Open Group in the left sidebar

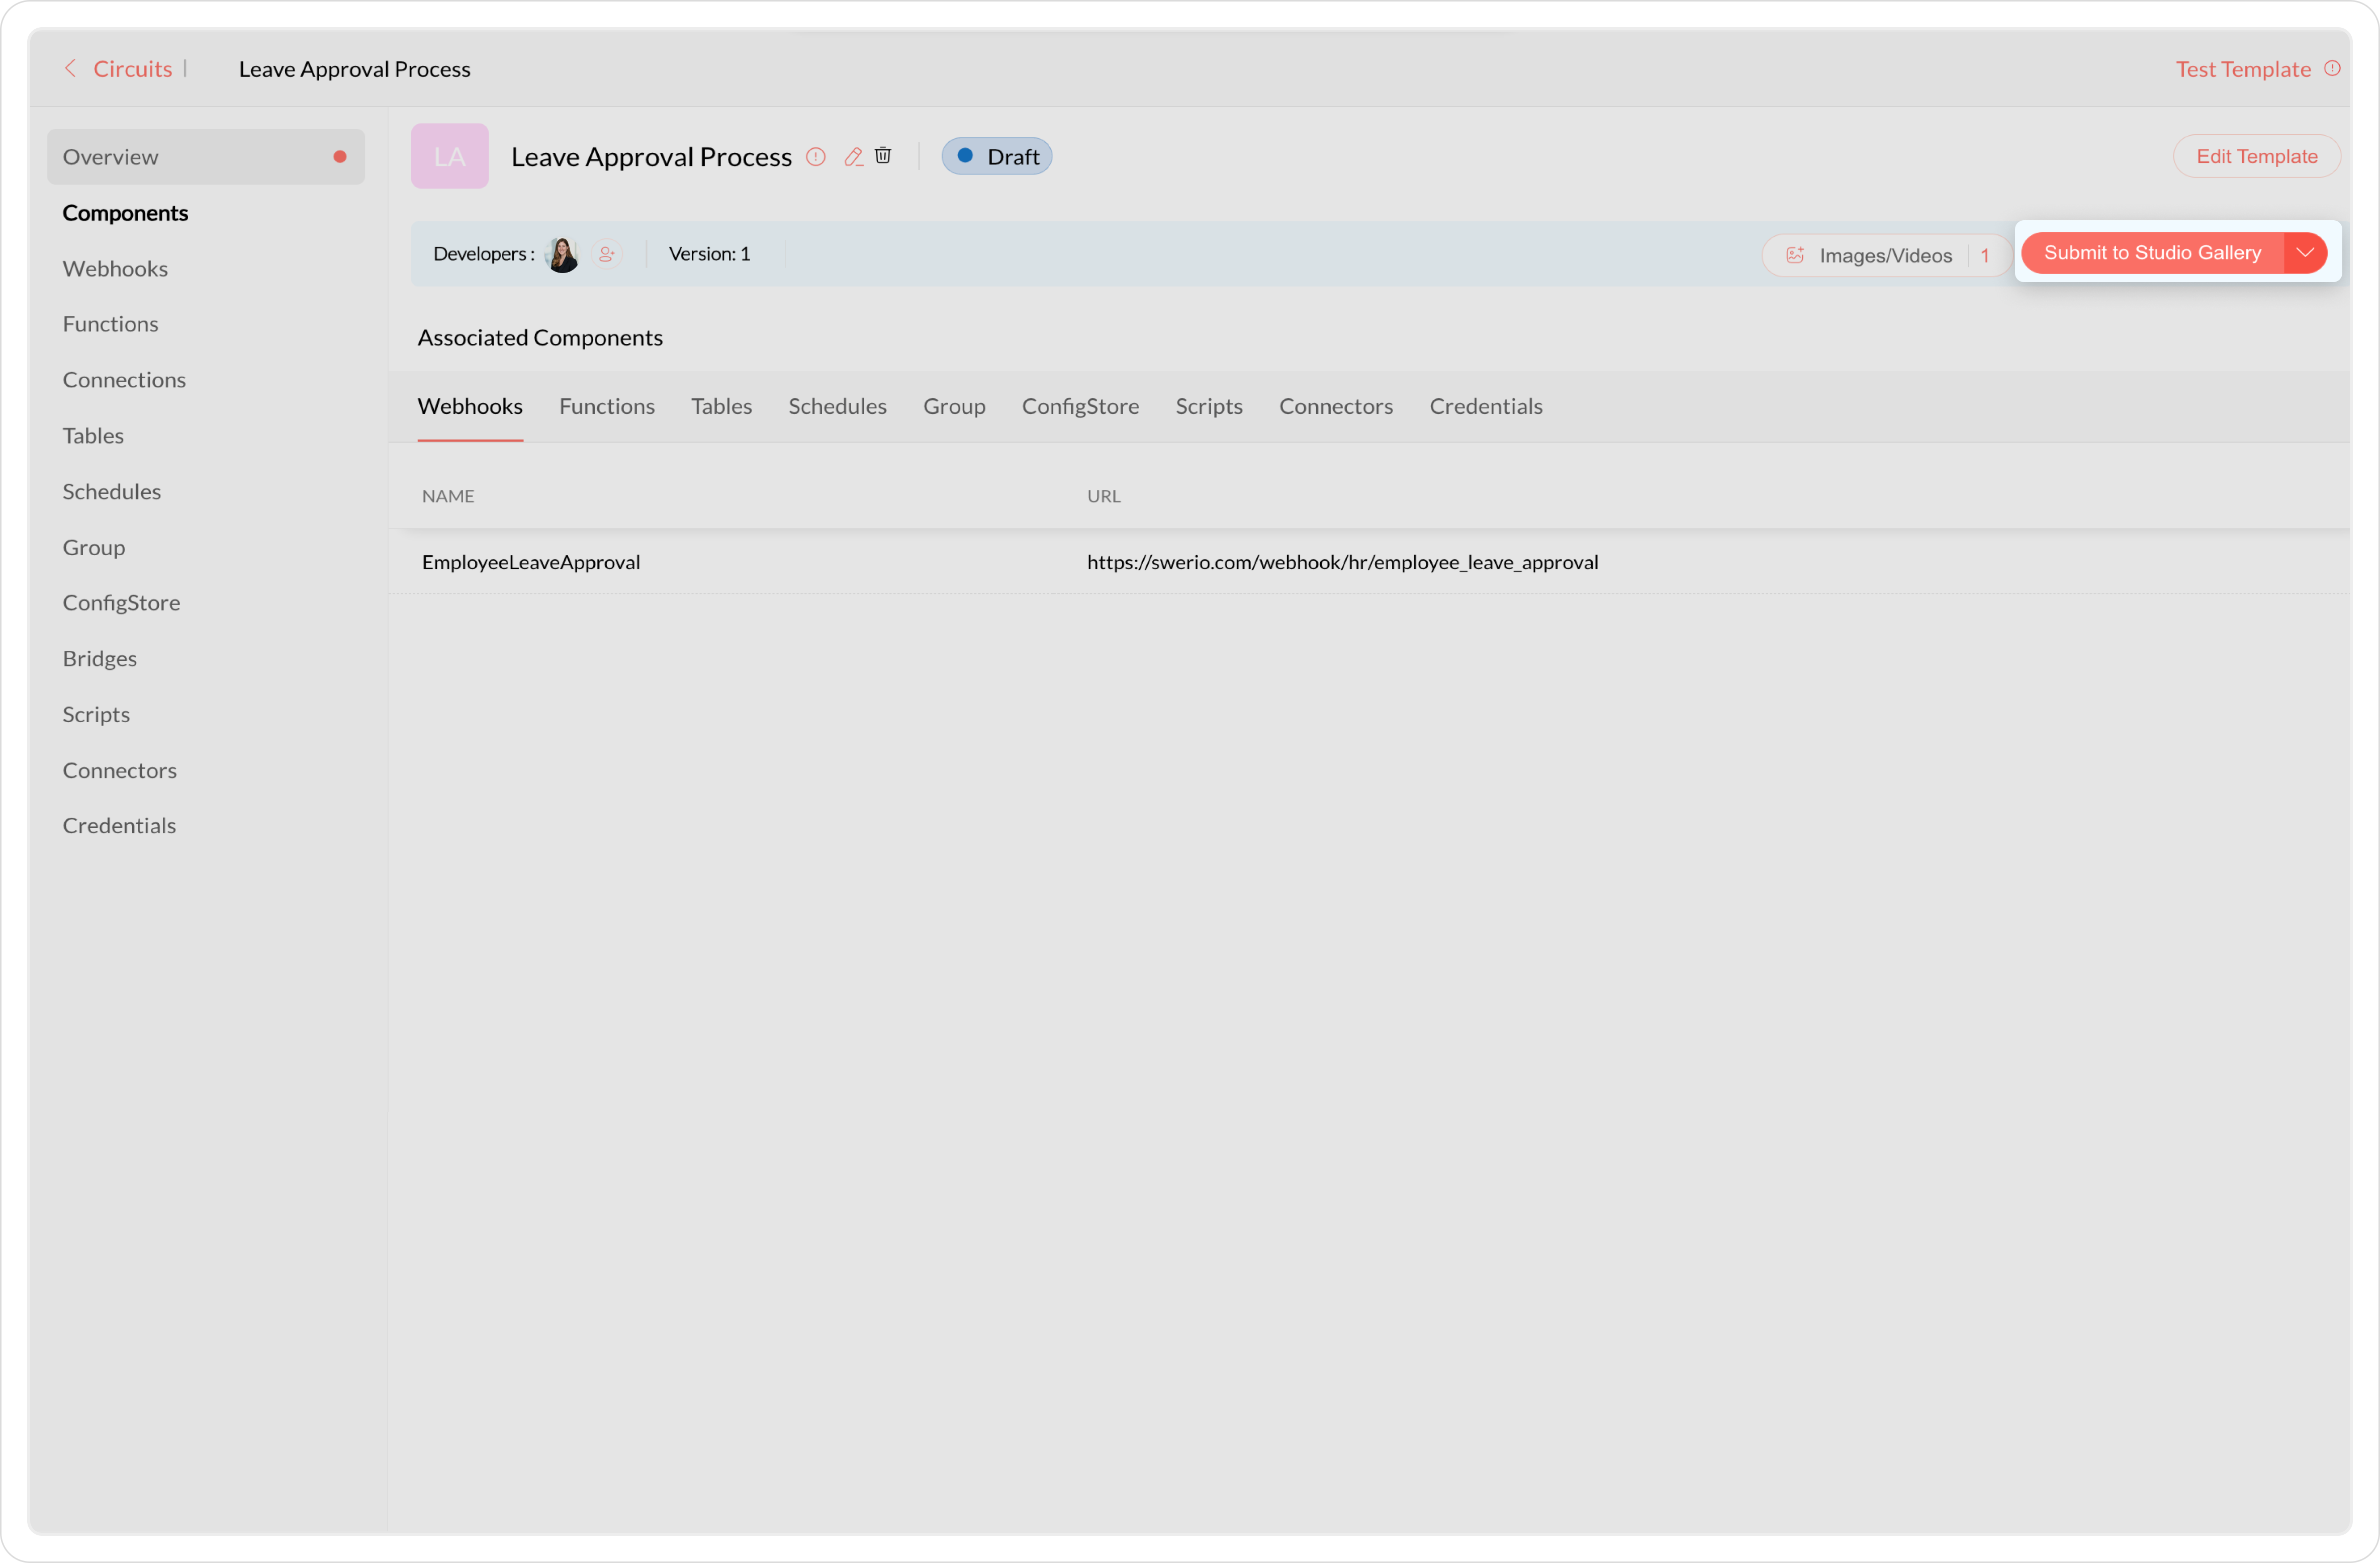click(x=94, y=547)
